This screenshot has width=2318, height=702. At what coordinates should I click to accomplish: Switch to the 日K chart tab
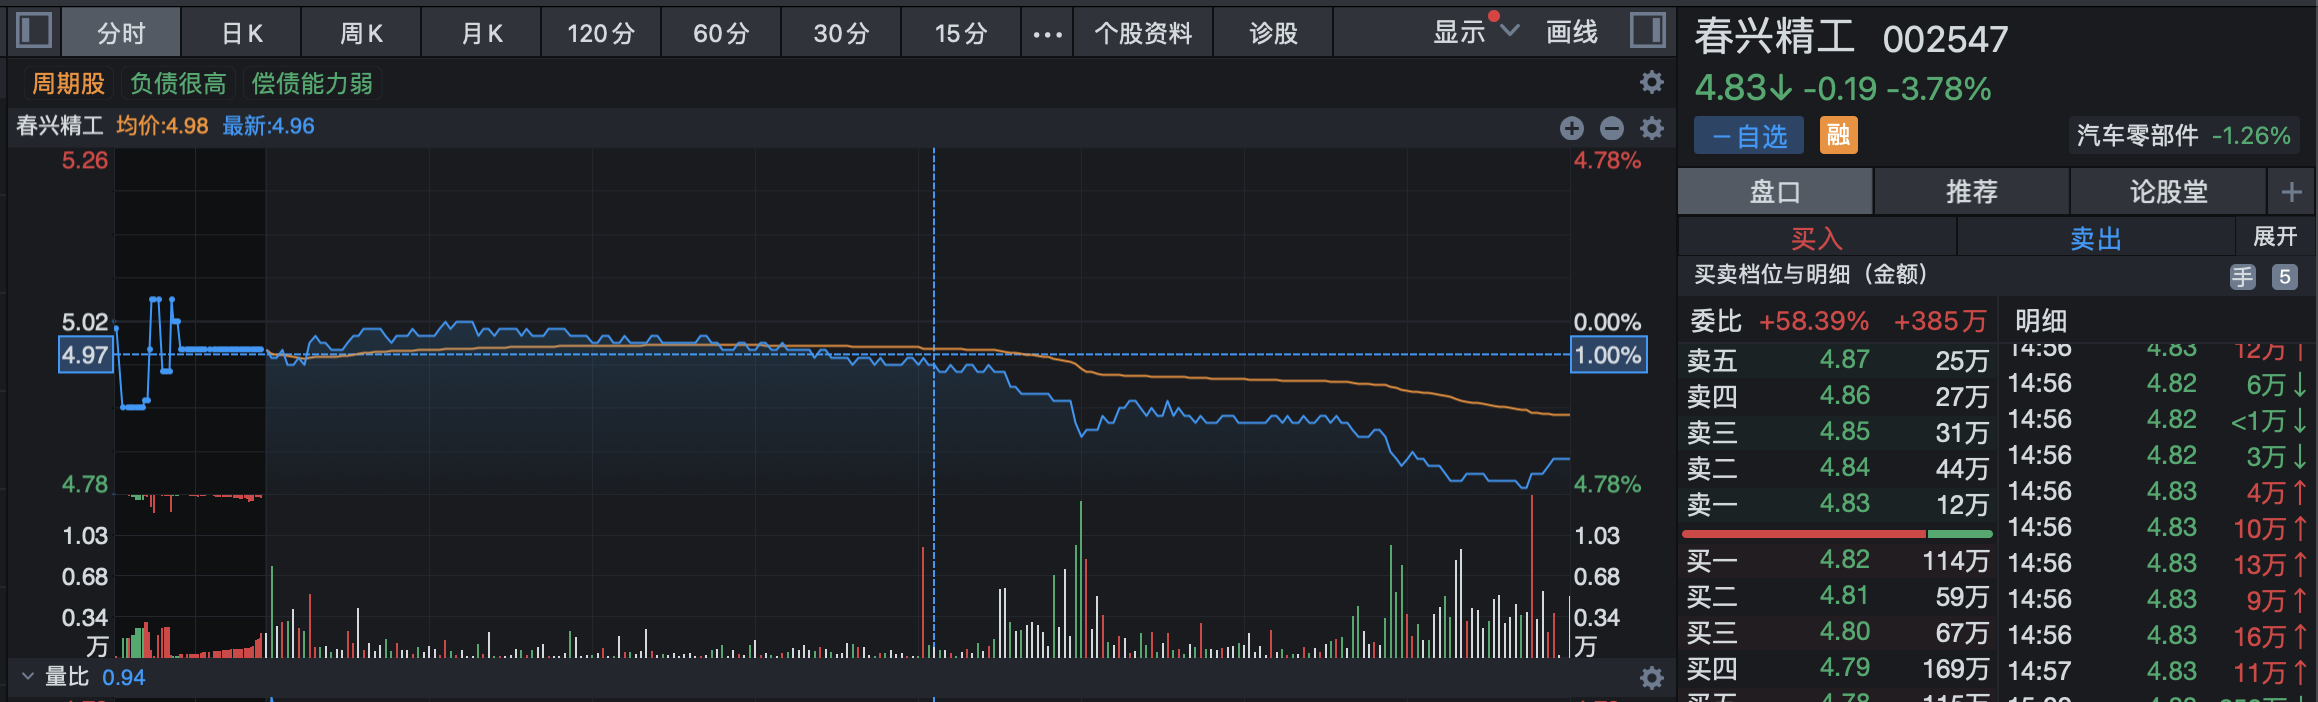click(x=241, y=34)
